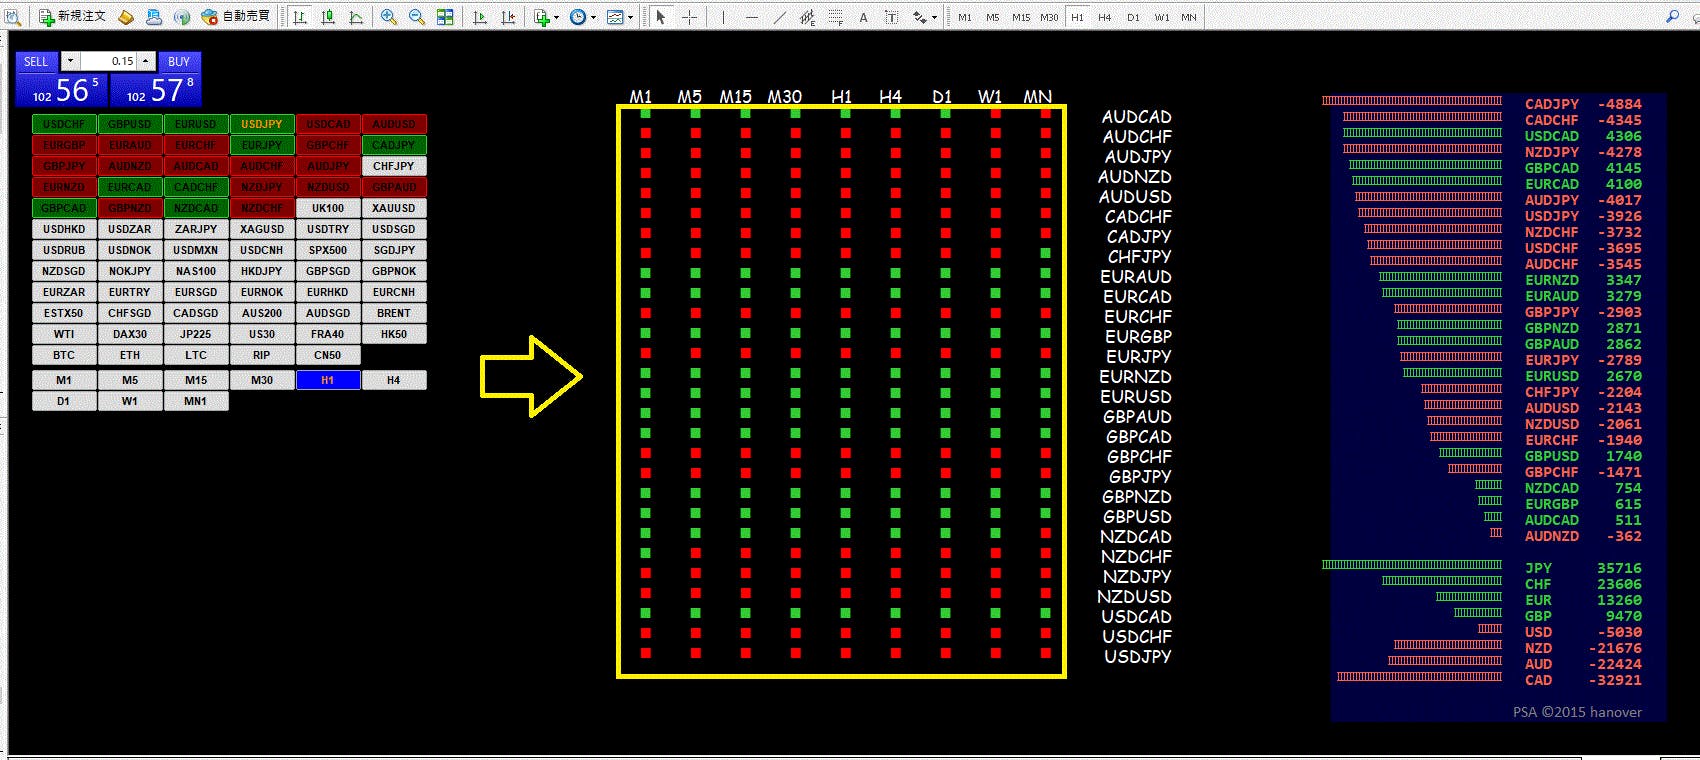Toggle the chart auto-scroll icon
Image resolution: width=1700 pixels, height=760 pixels.
pyautogui.click(x=480, y=17)
